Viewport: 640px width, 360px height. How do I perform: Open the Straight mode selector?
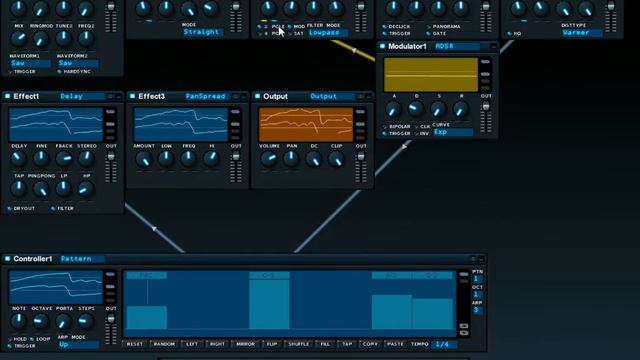click(x=202, y=32)
